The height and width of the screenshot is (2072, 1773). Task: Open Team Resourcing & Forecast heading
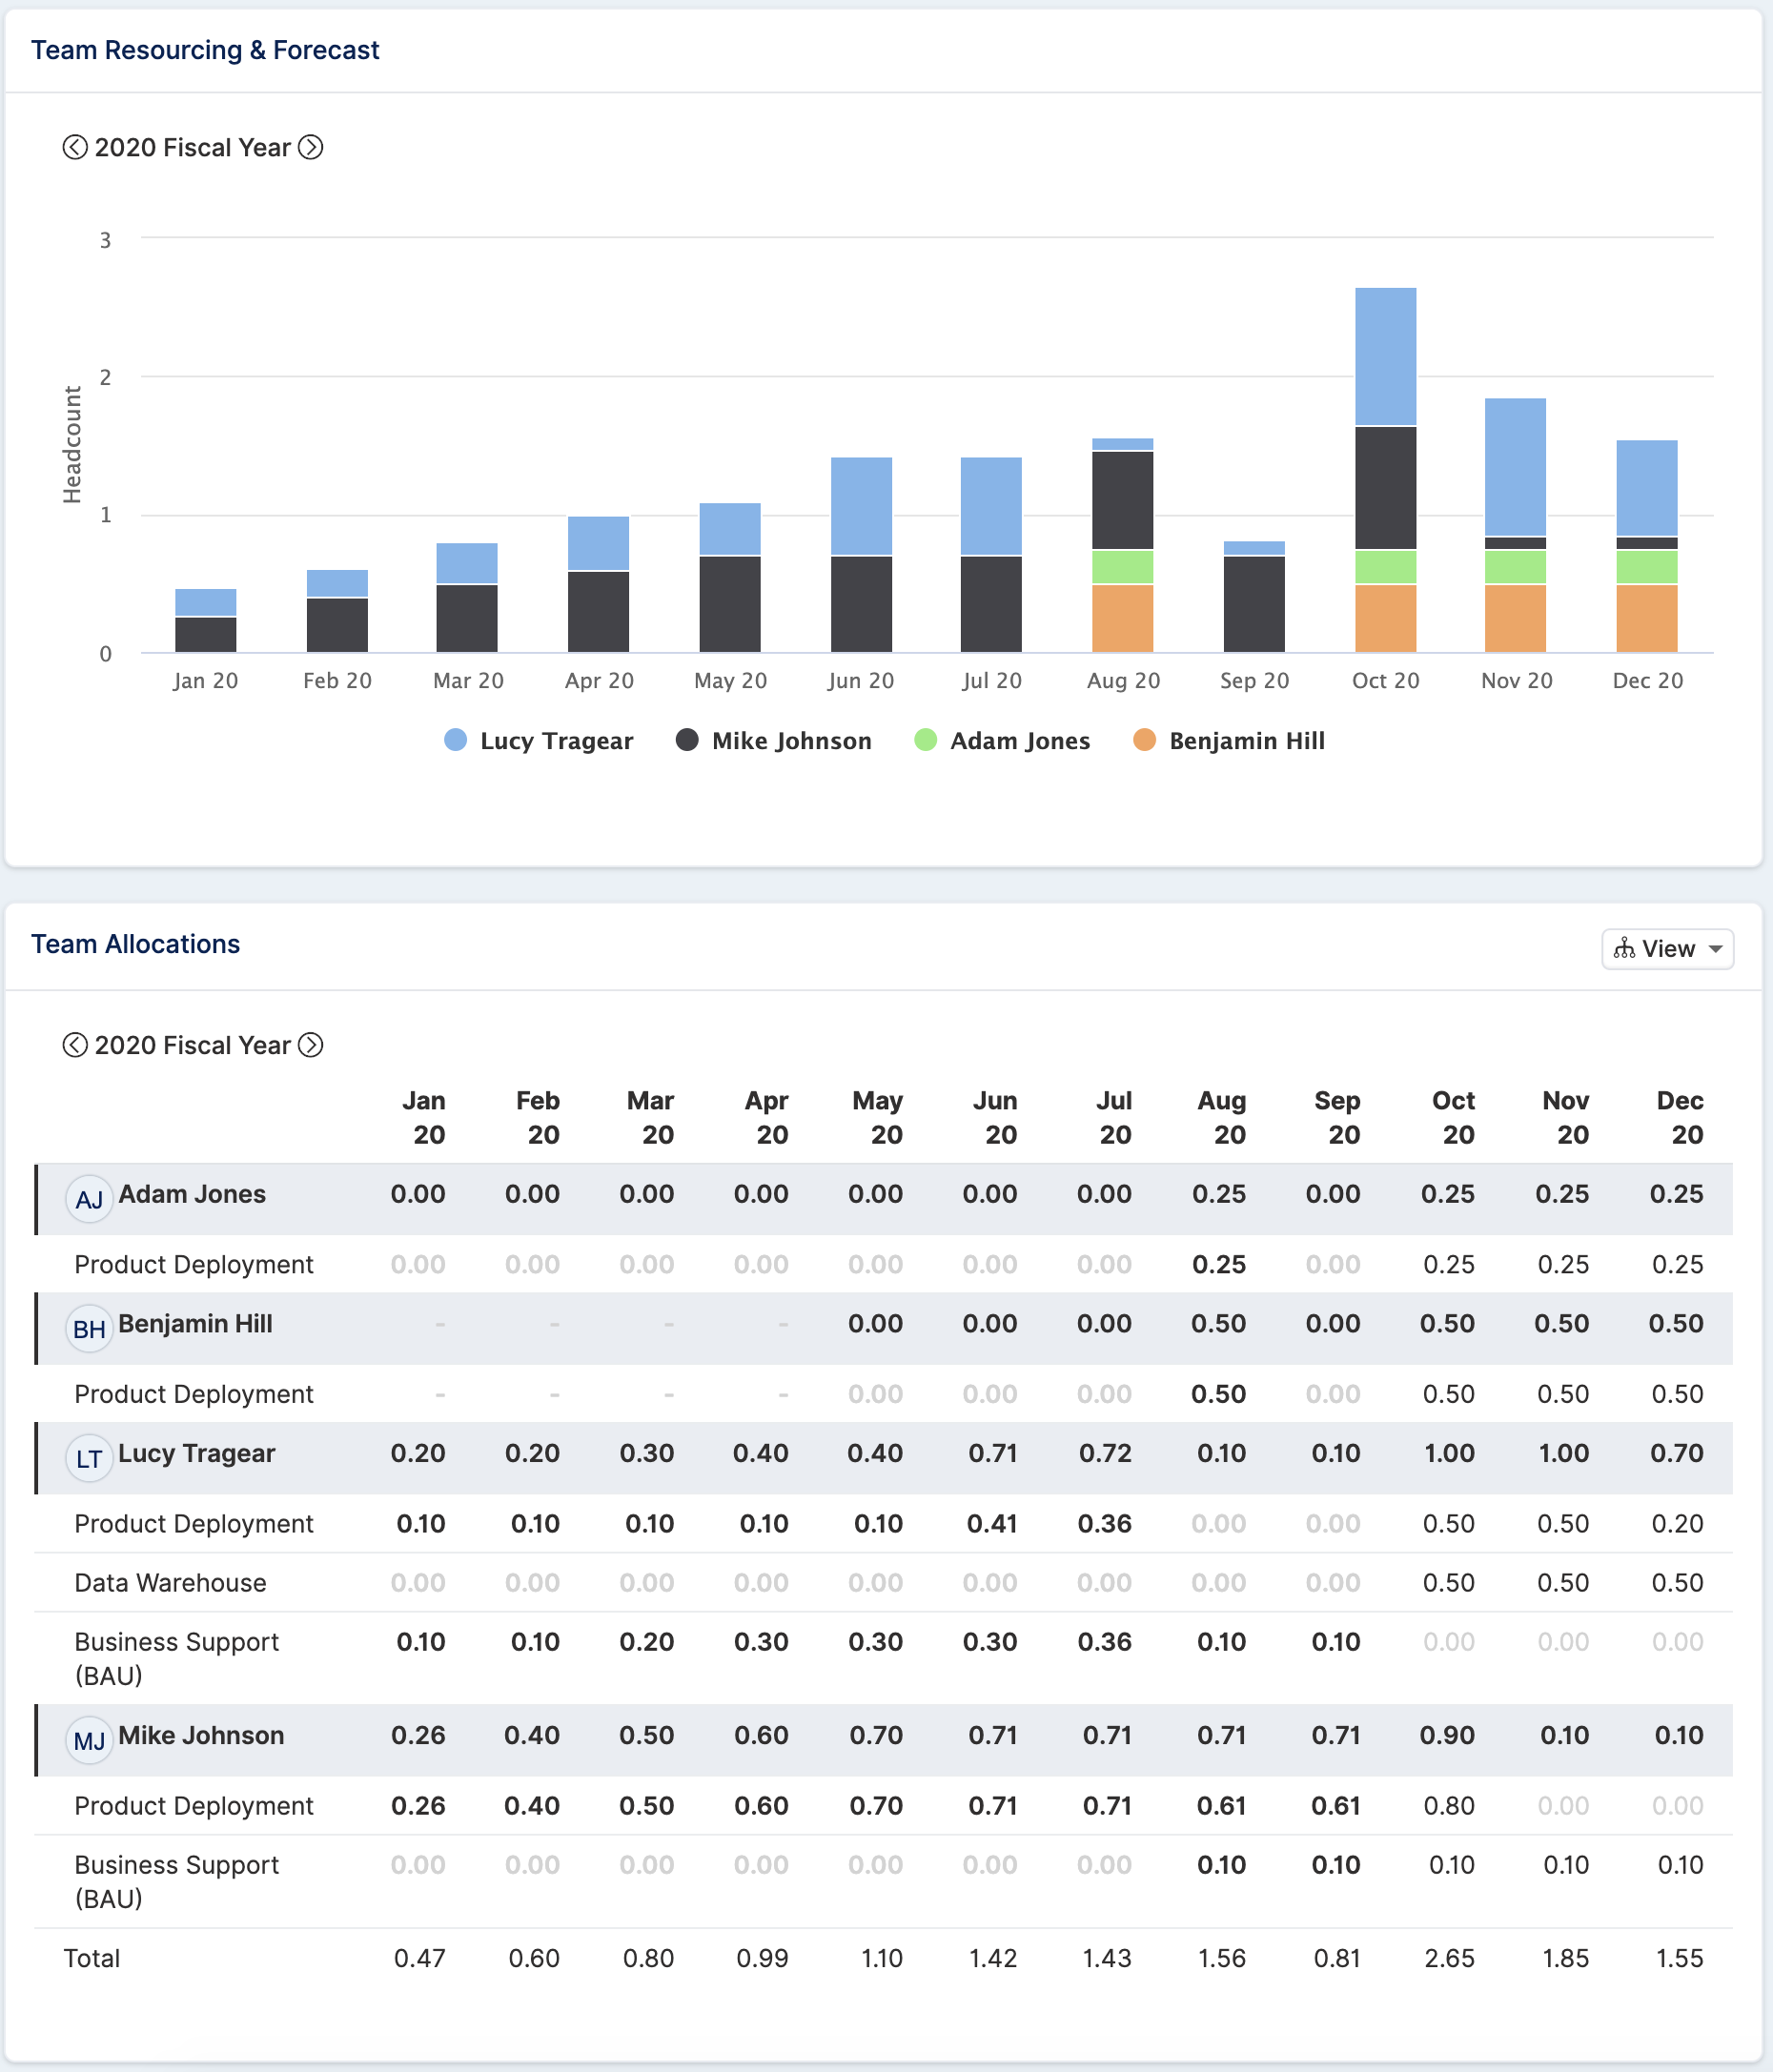click(205, 50)
